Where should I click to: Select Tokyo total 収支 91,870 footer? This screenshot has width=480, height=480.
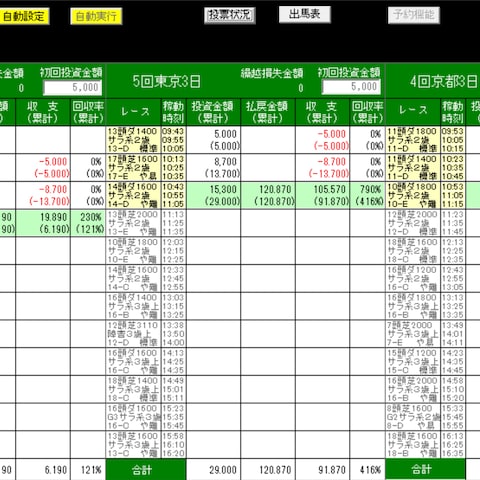323,470
